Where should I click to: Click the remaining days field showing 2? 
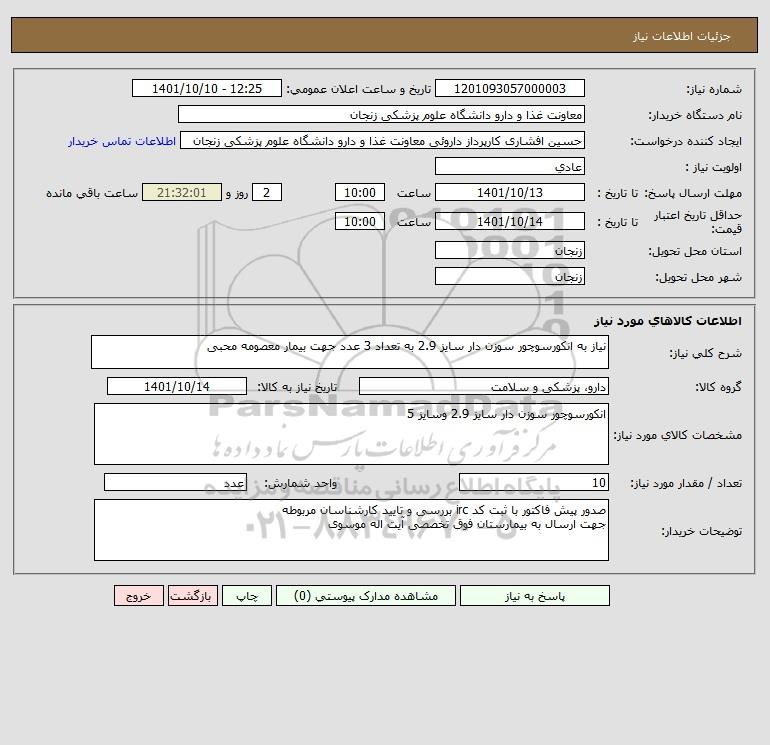coord(267,193)
